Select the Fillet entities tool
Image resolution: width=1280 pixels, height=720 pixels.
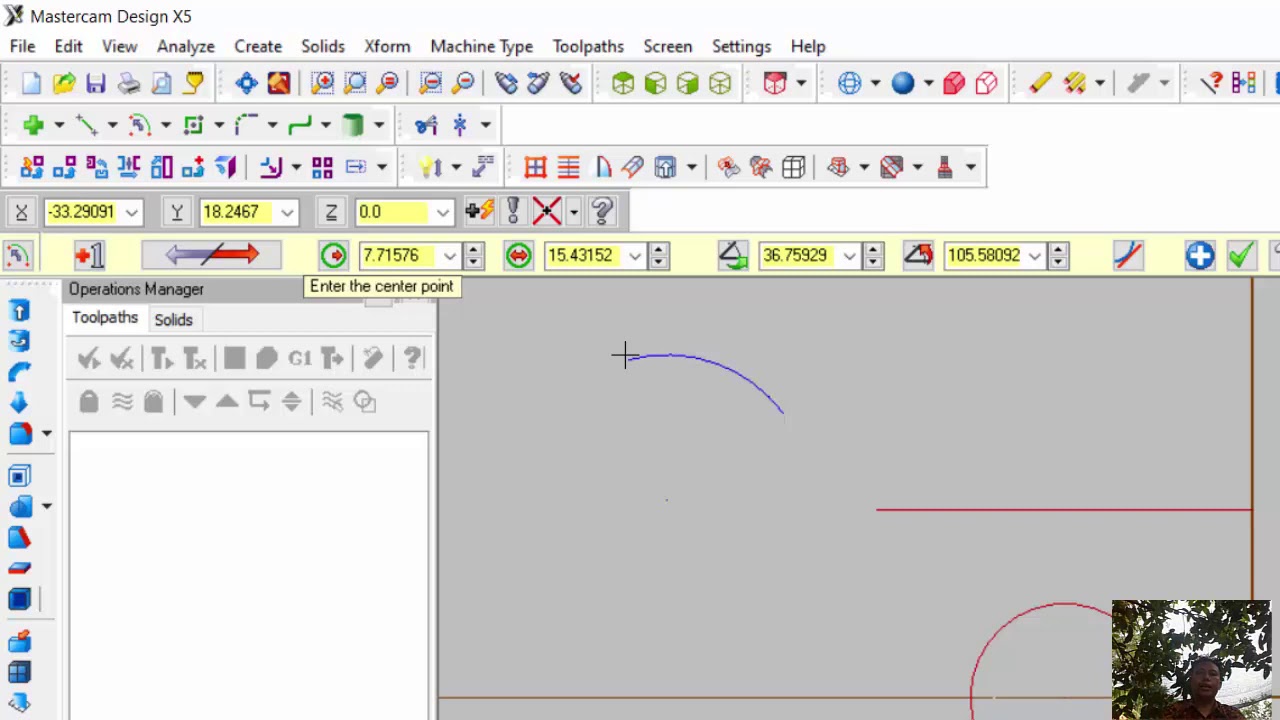pyautogui.click(x=246, y=125)
